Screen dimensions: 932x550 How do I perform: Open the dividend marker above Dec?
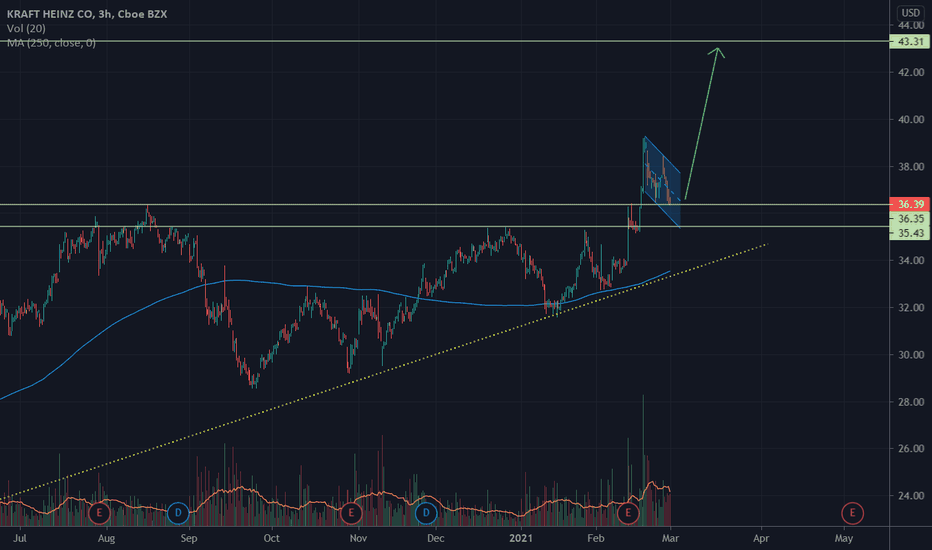426,513
